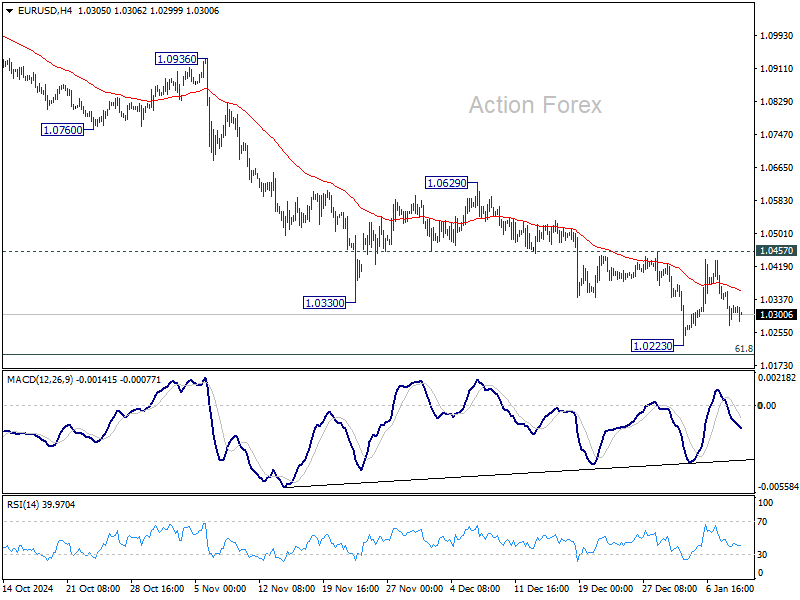Click the 1.09930 price axis value
The height and width of the screenshot is (600, 800).
pyautogui.click(x=777, y=36)
